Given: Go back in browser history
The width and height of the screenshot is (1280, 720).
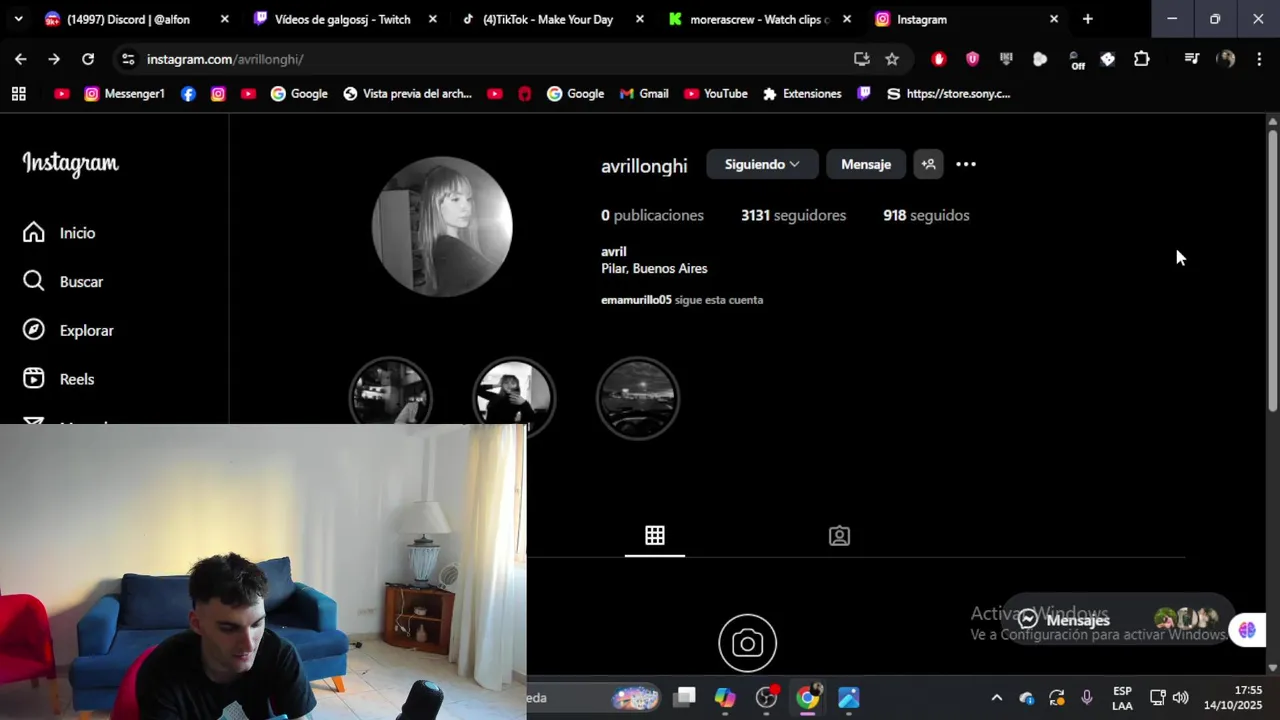Looking at the screenshot, I should (x=21, y=59).
